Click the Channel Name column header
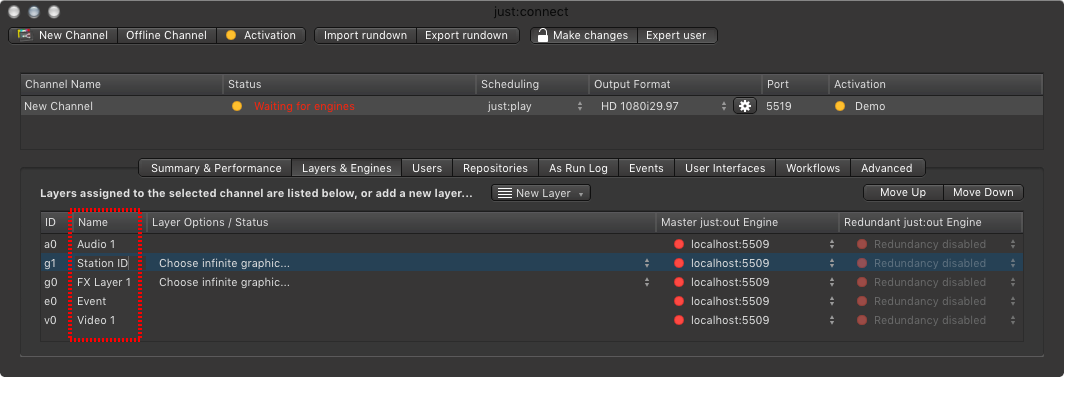The height and width of the screenshot is (397, 1084). pos(122,84)
